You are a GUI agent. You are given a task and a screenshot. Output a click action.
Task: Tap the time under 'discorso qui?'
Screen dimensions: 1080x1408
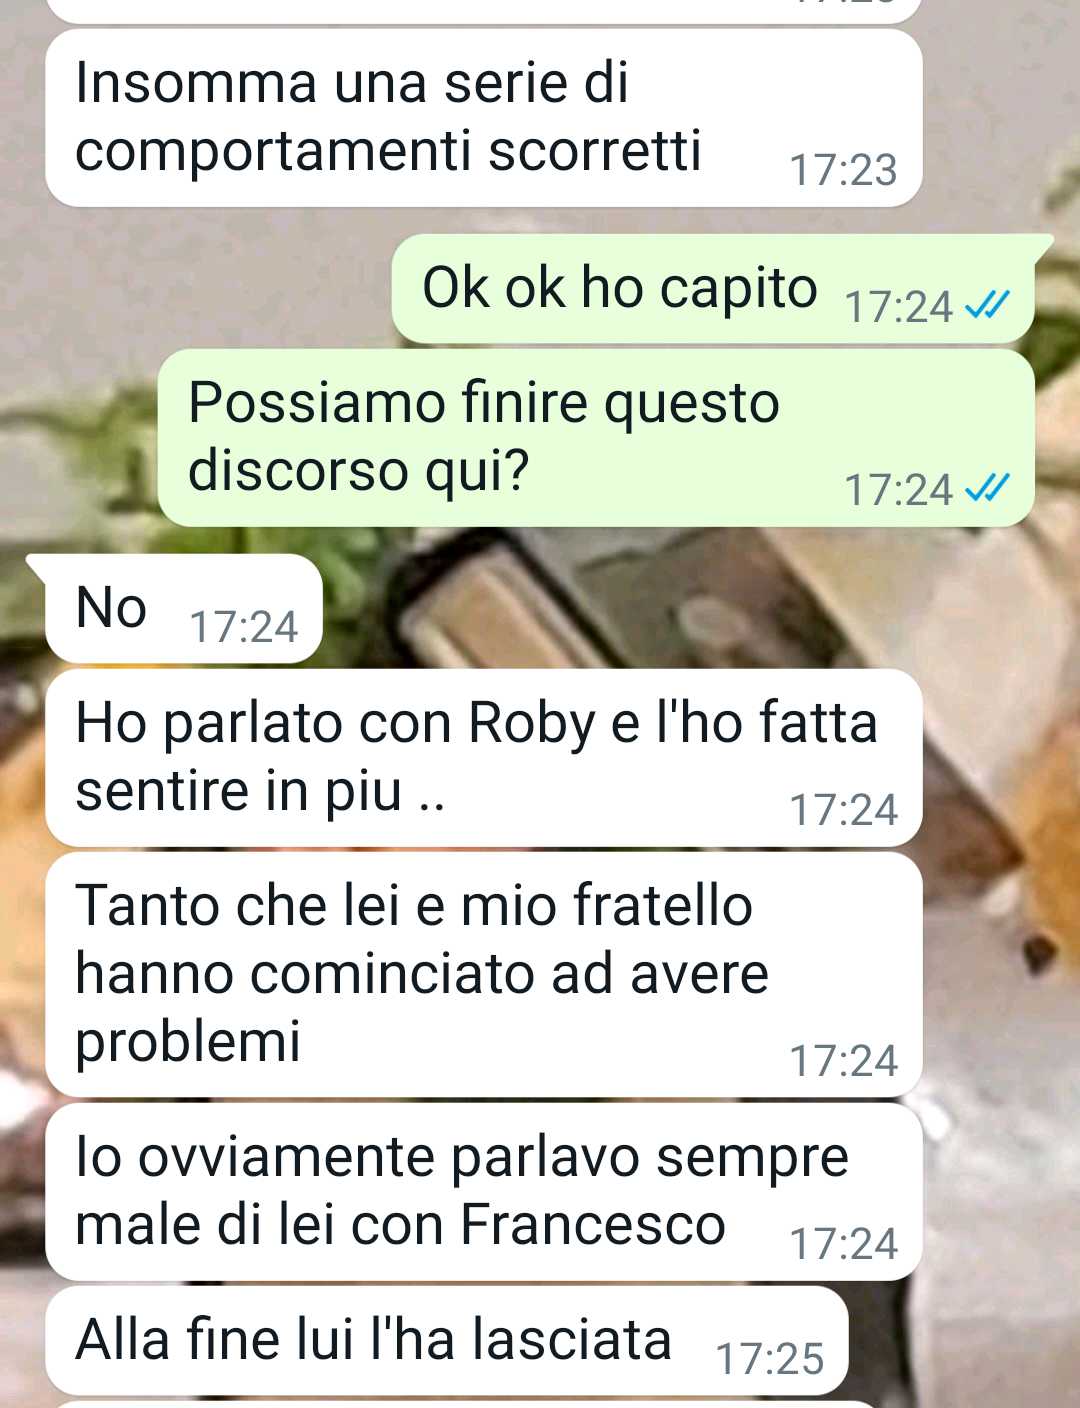pyautogui.click(x=899, y=490)
